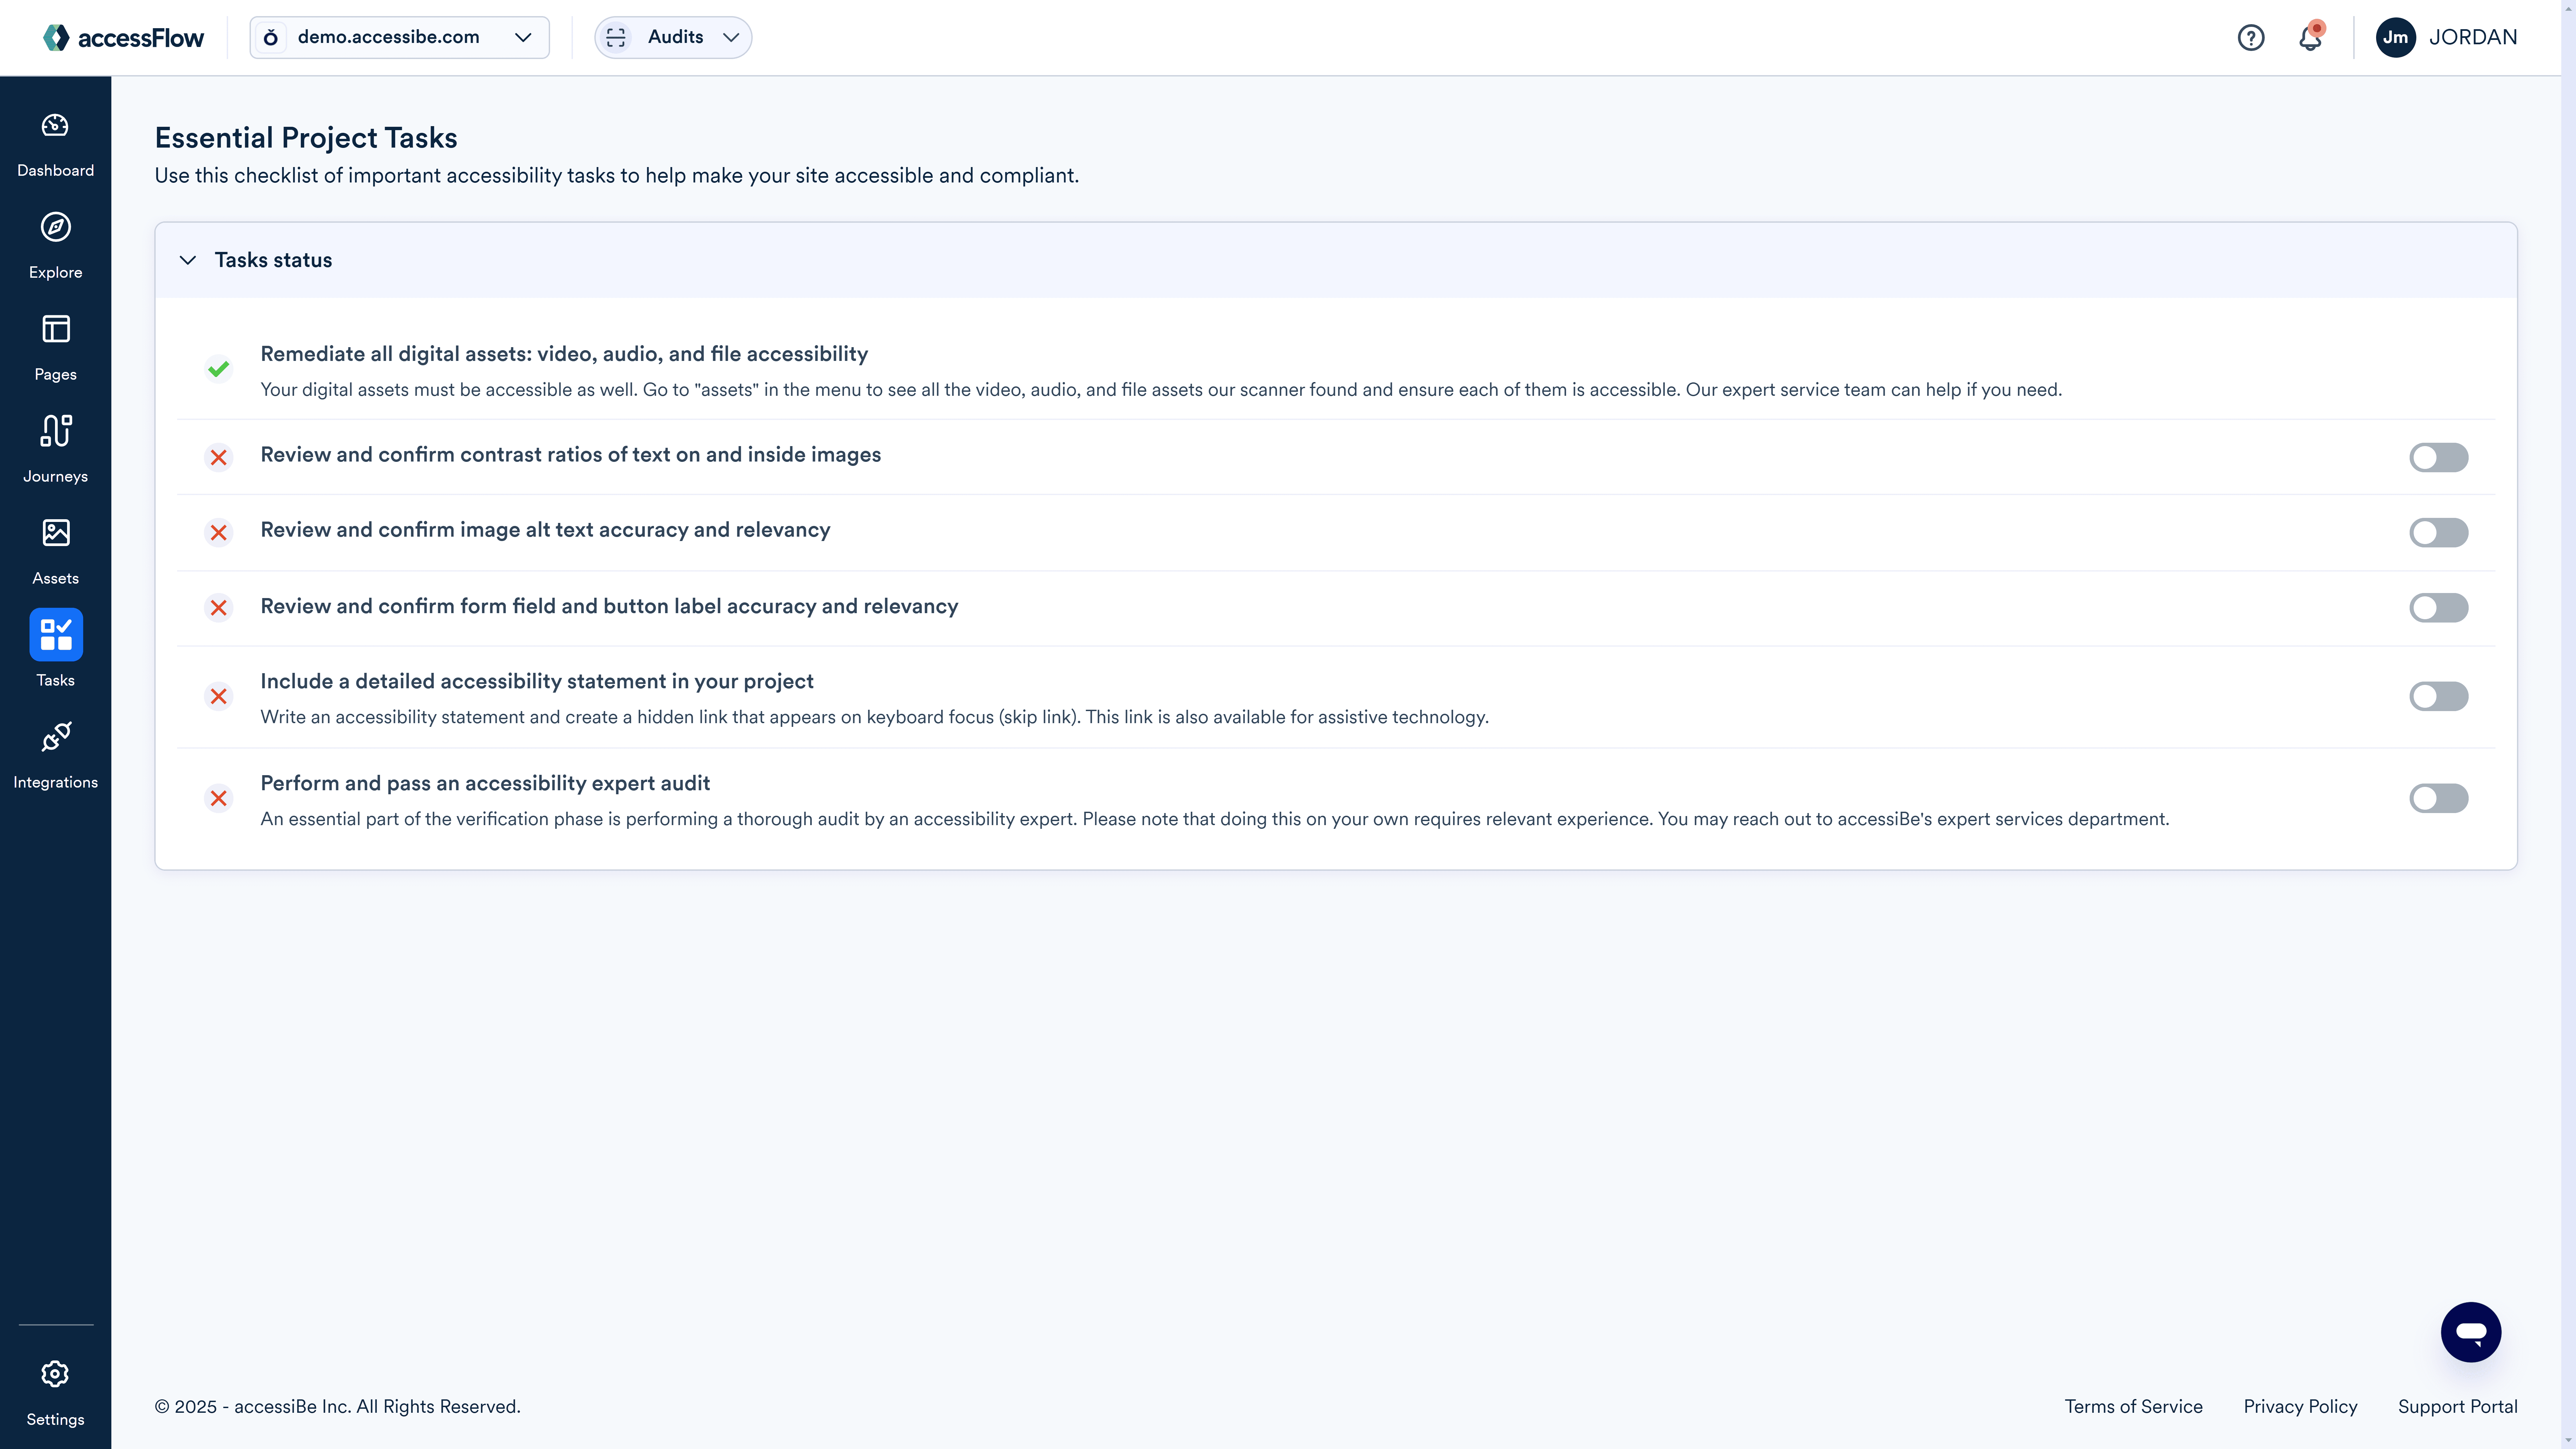Click the Essential Project Tasks heading
Screen dimensions: 2576x1449
[306, 138]
